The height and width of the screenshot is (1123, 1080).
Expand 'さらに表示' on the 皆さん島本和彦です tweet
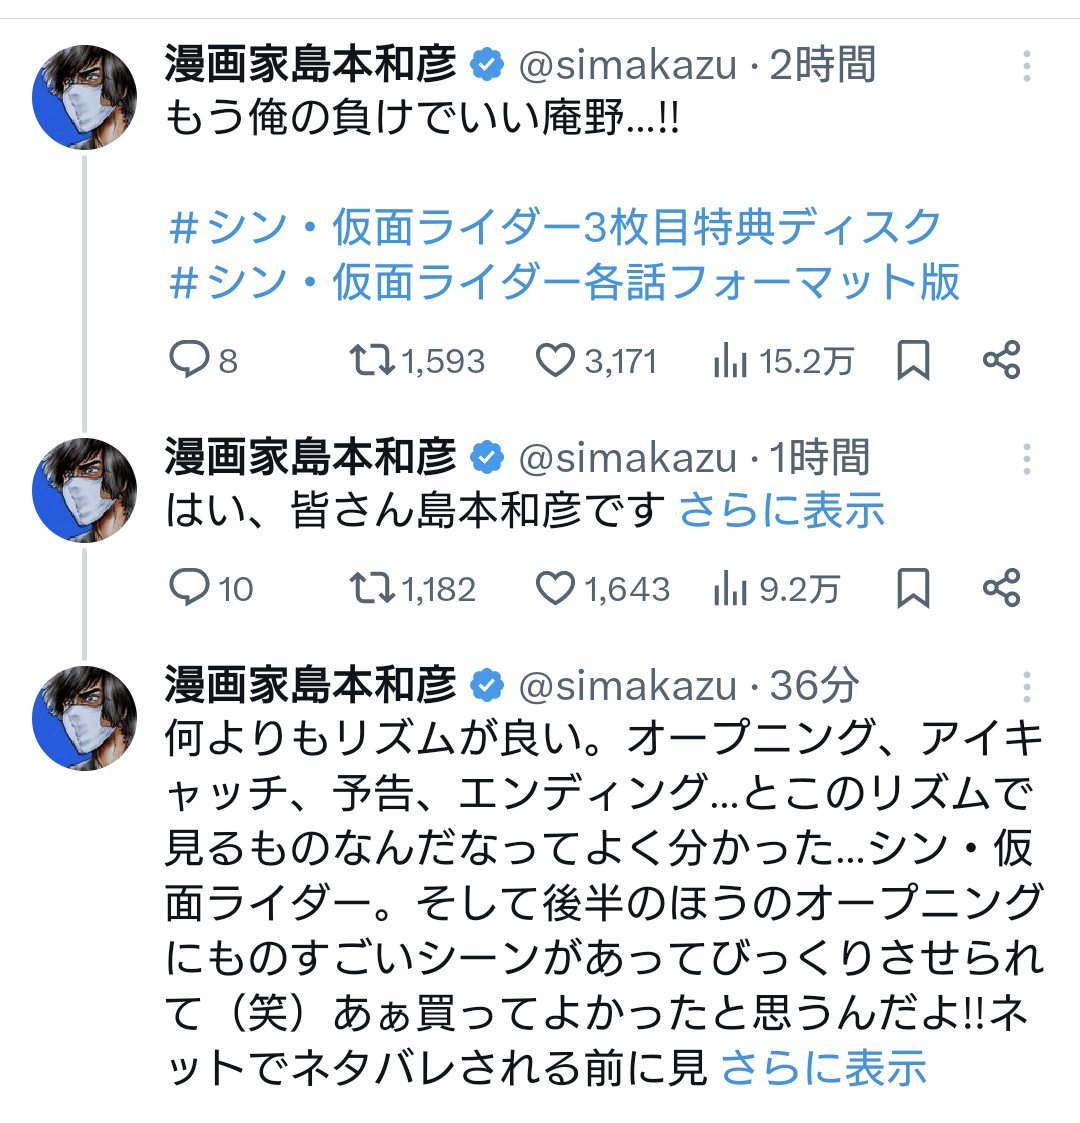pos(782,511)
